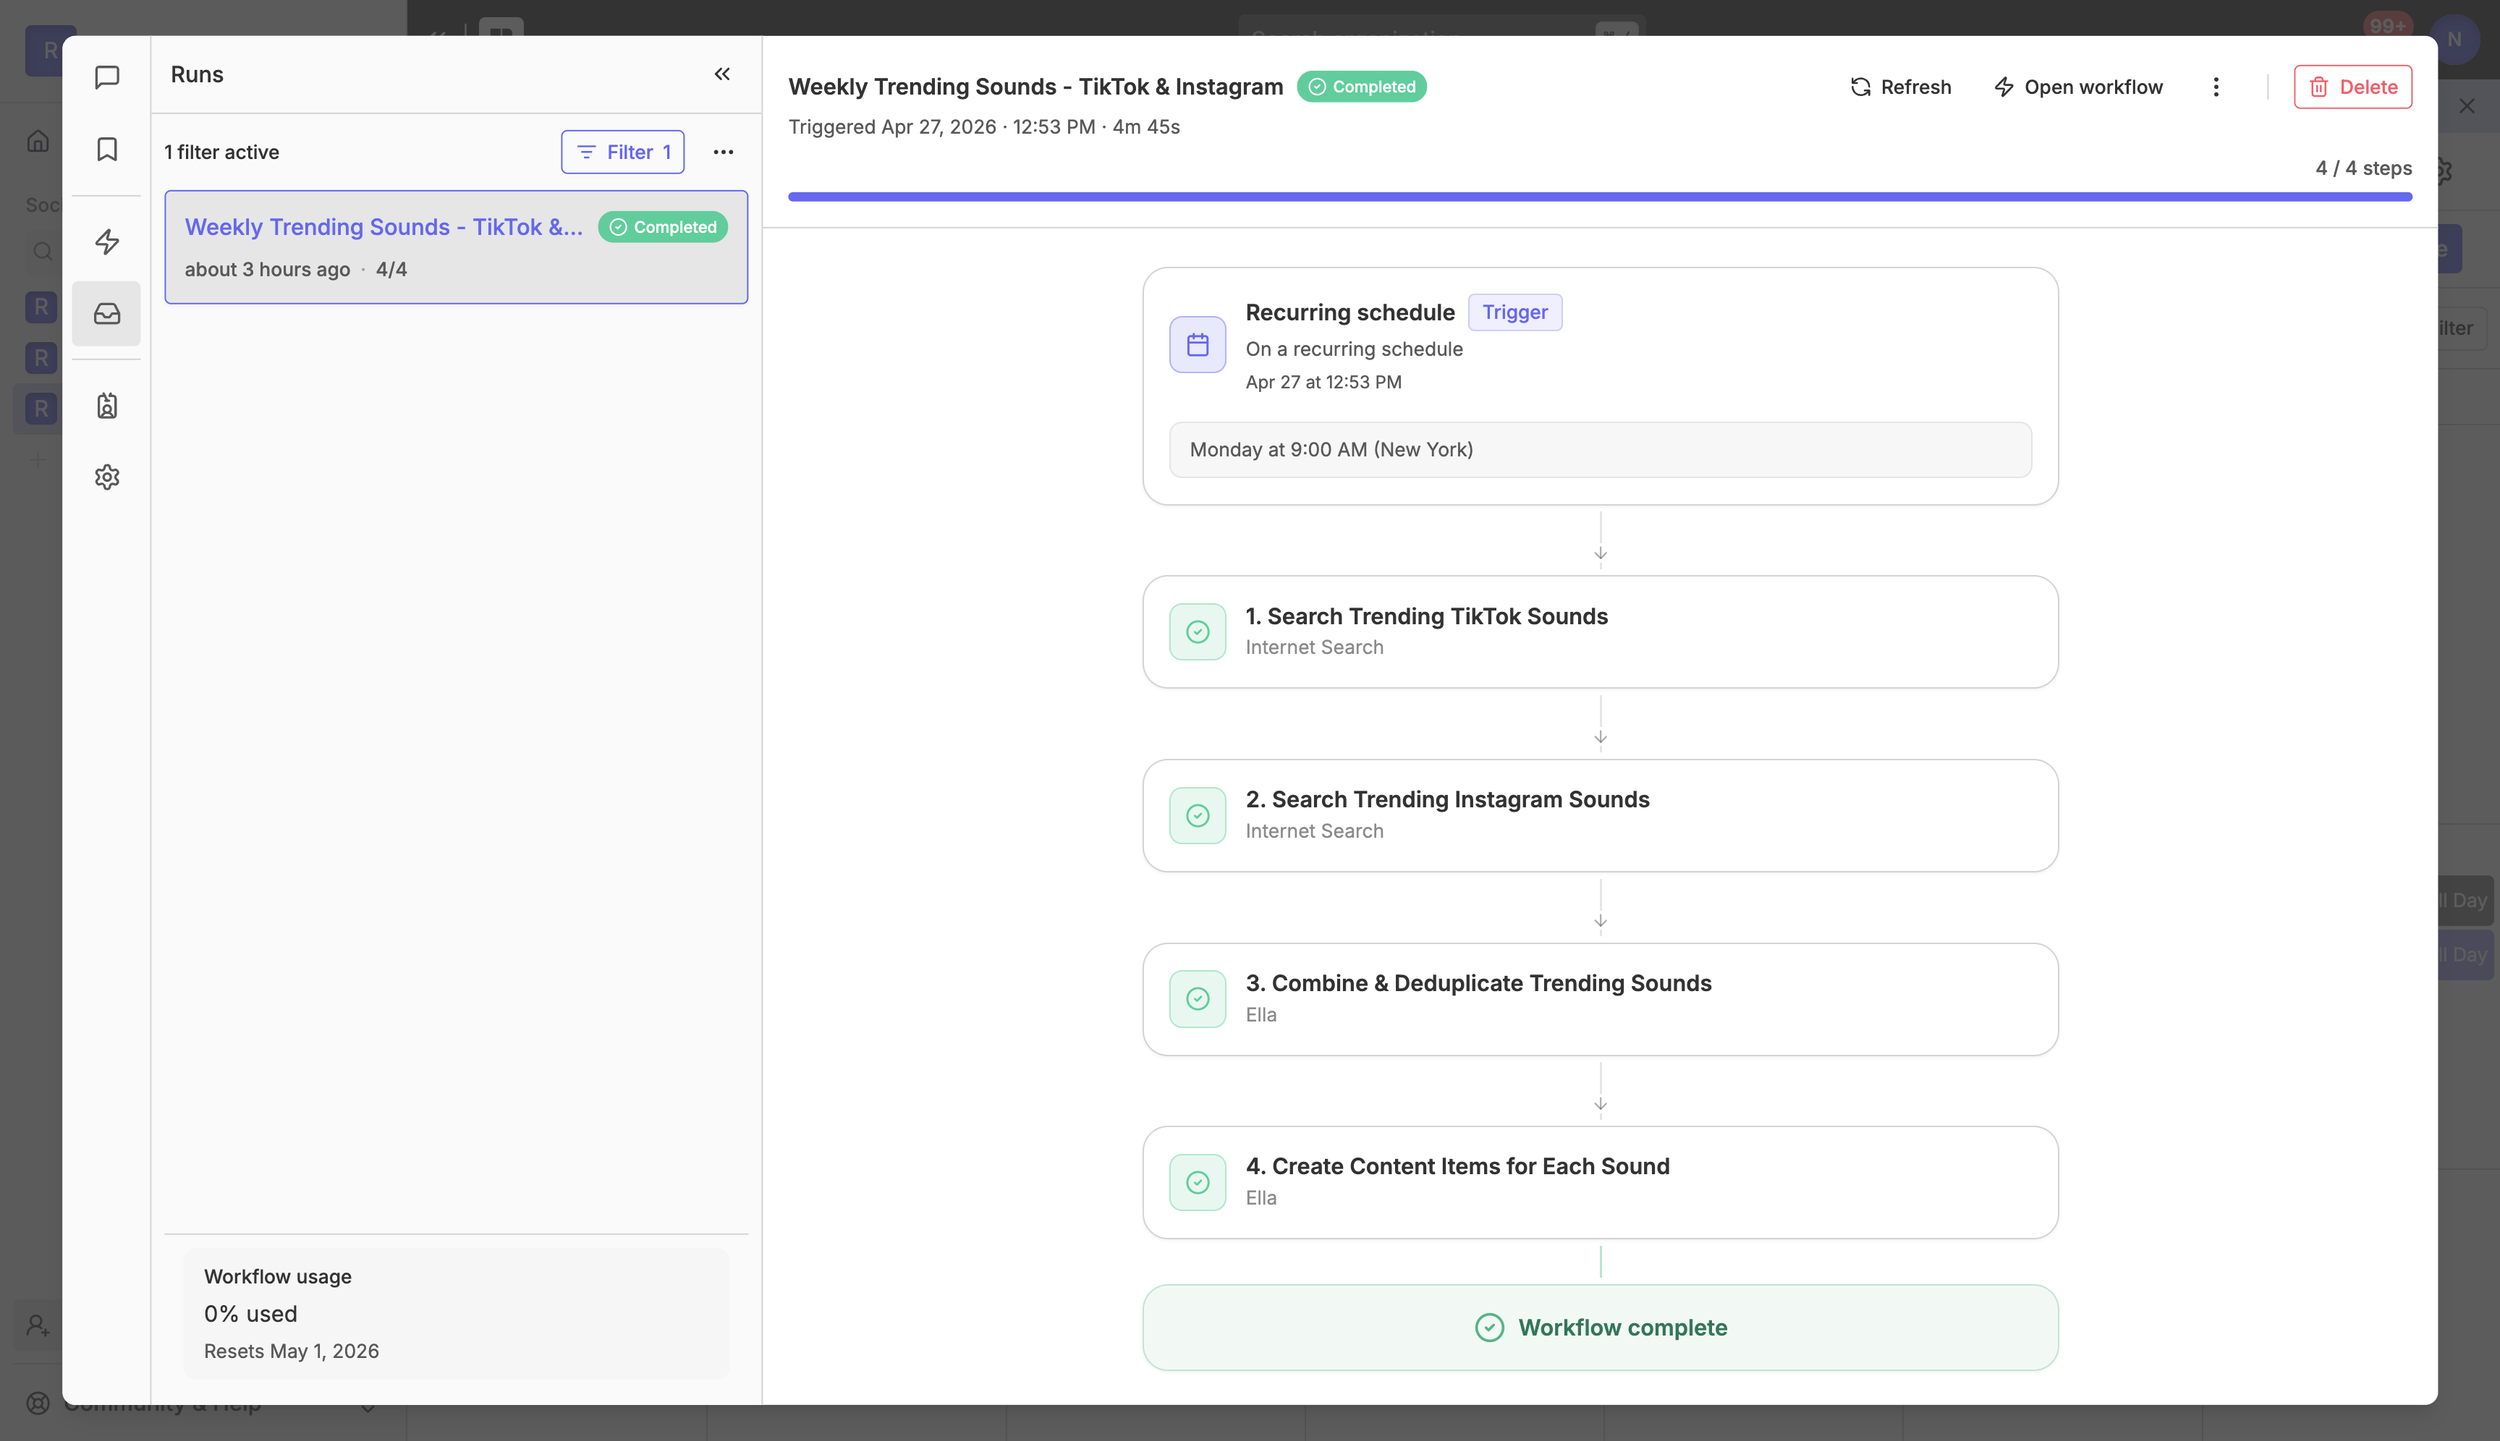This screenshot has height=1441, width=2500.
Task: Collapse the Runs panel with double chevron
Action: coord(722,74)
